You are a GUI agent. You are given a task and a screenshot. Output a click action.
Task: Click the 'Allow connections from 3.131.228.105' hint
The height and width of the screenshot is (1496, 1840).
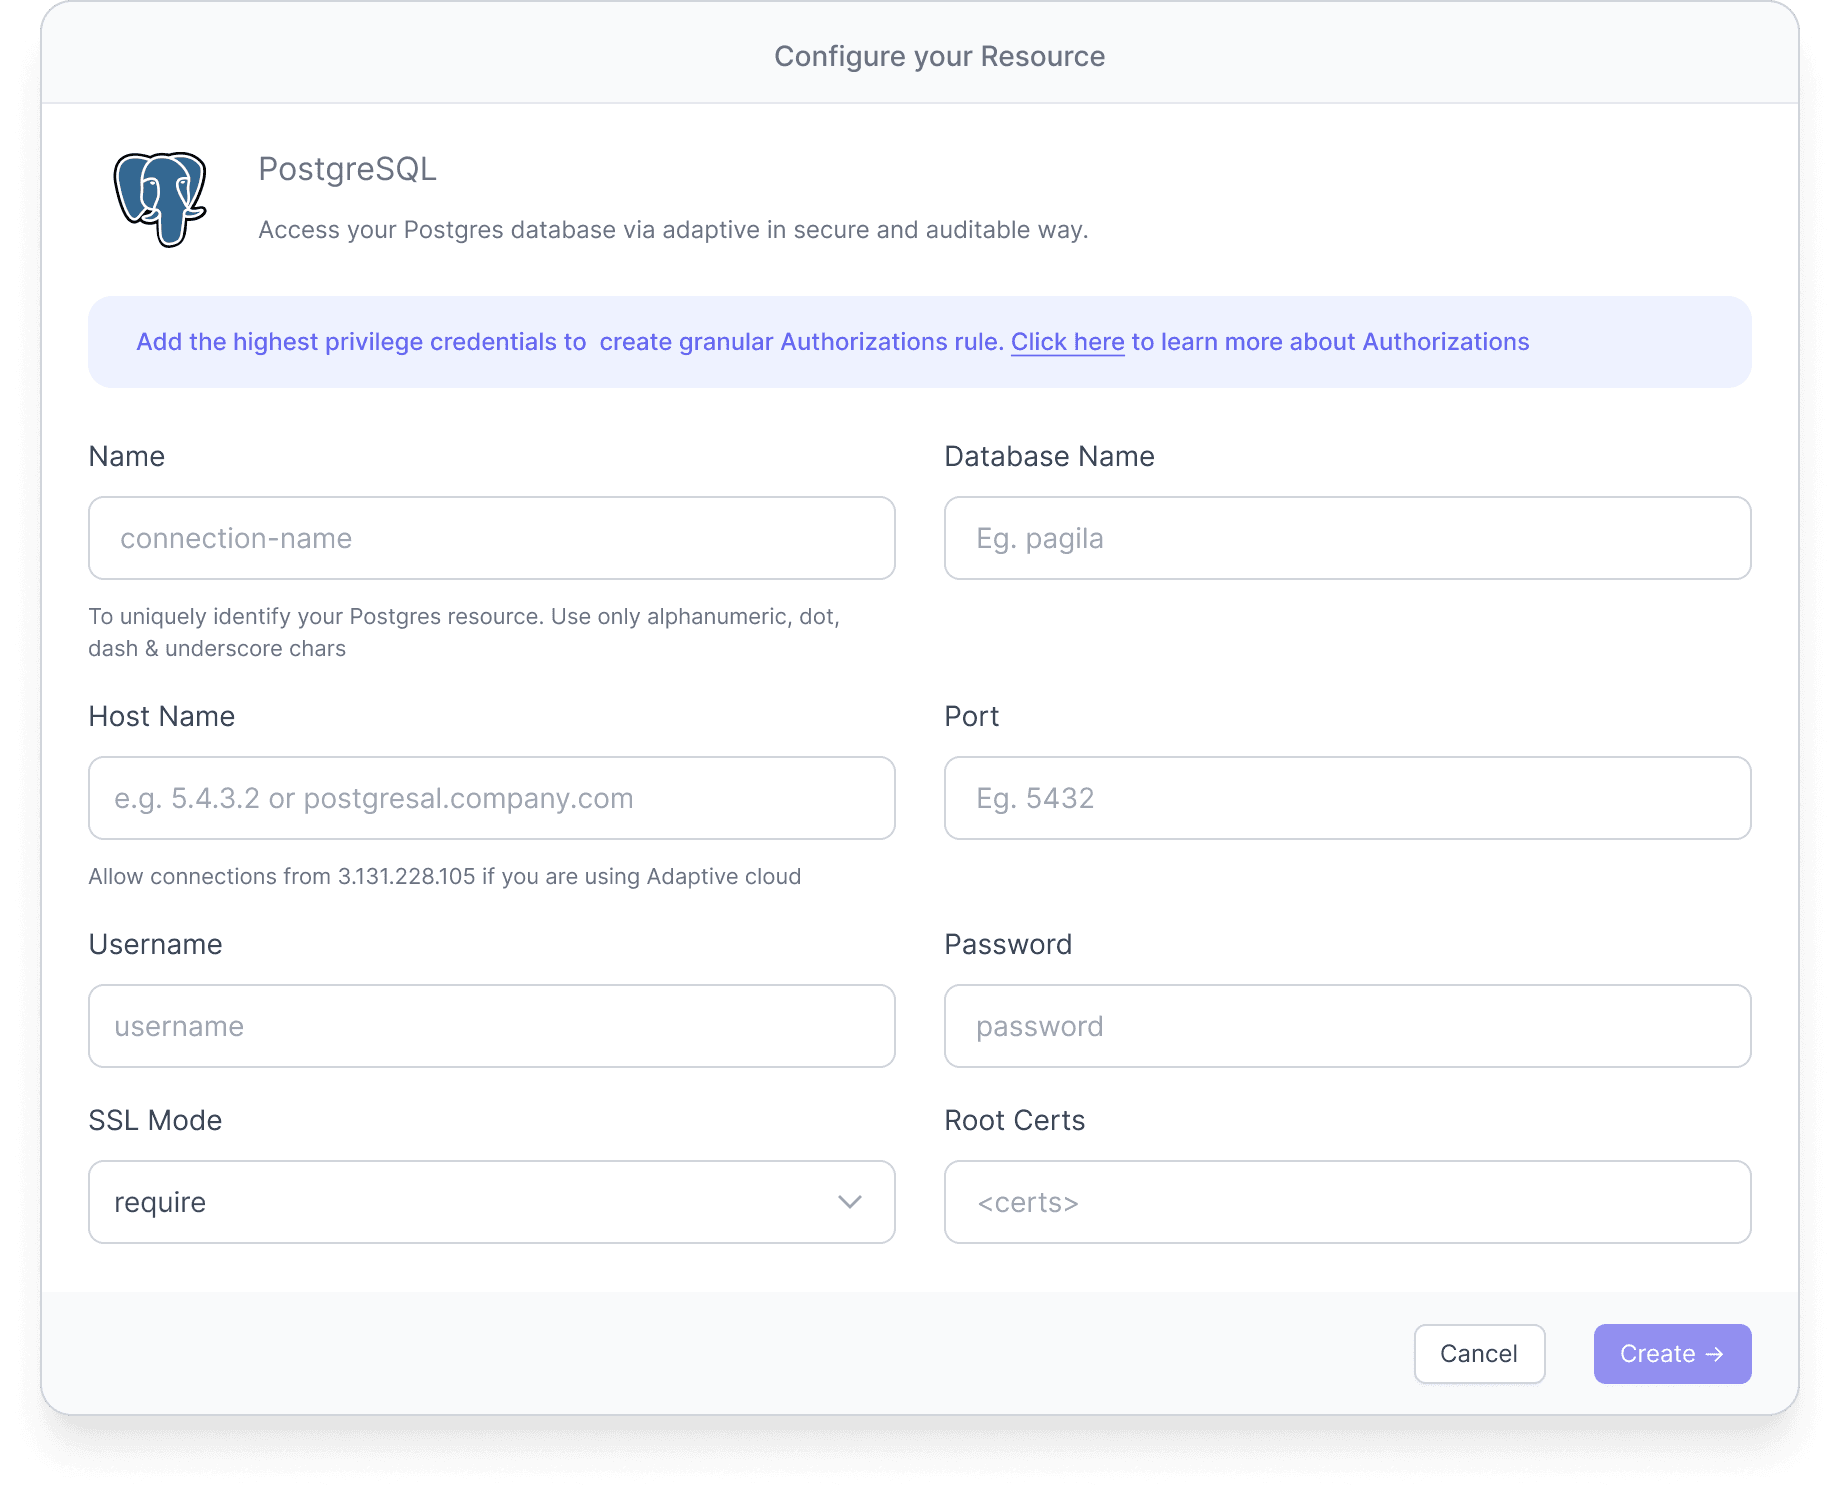(444, 876)
